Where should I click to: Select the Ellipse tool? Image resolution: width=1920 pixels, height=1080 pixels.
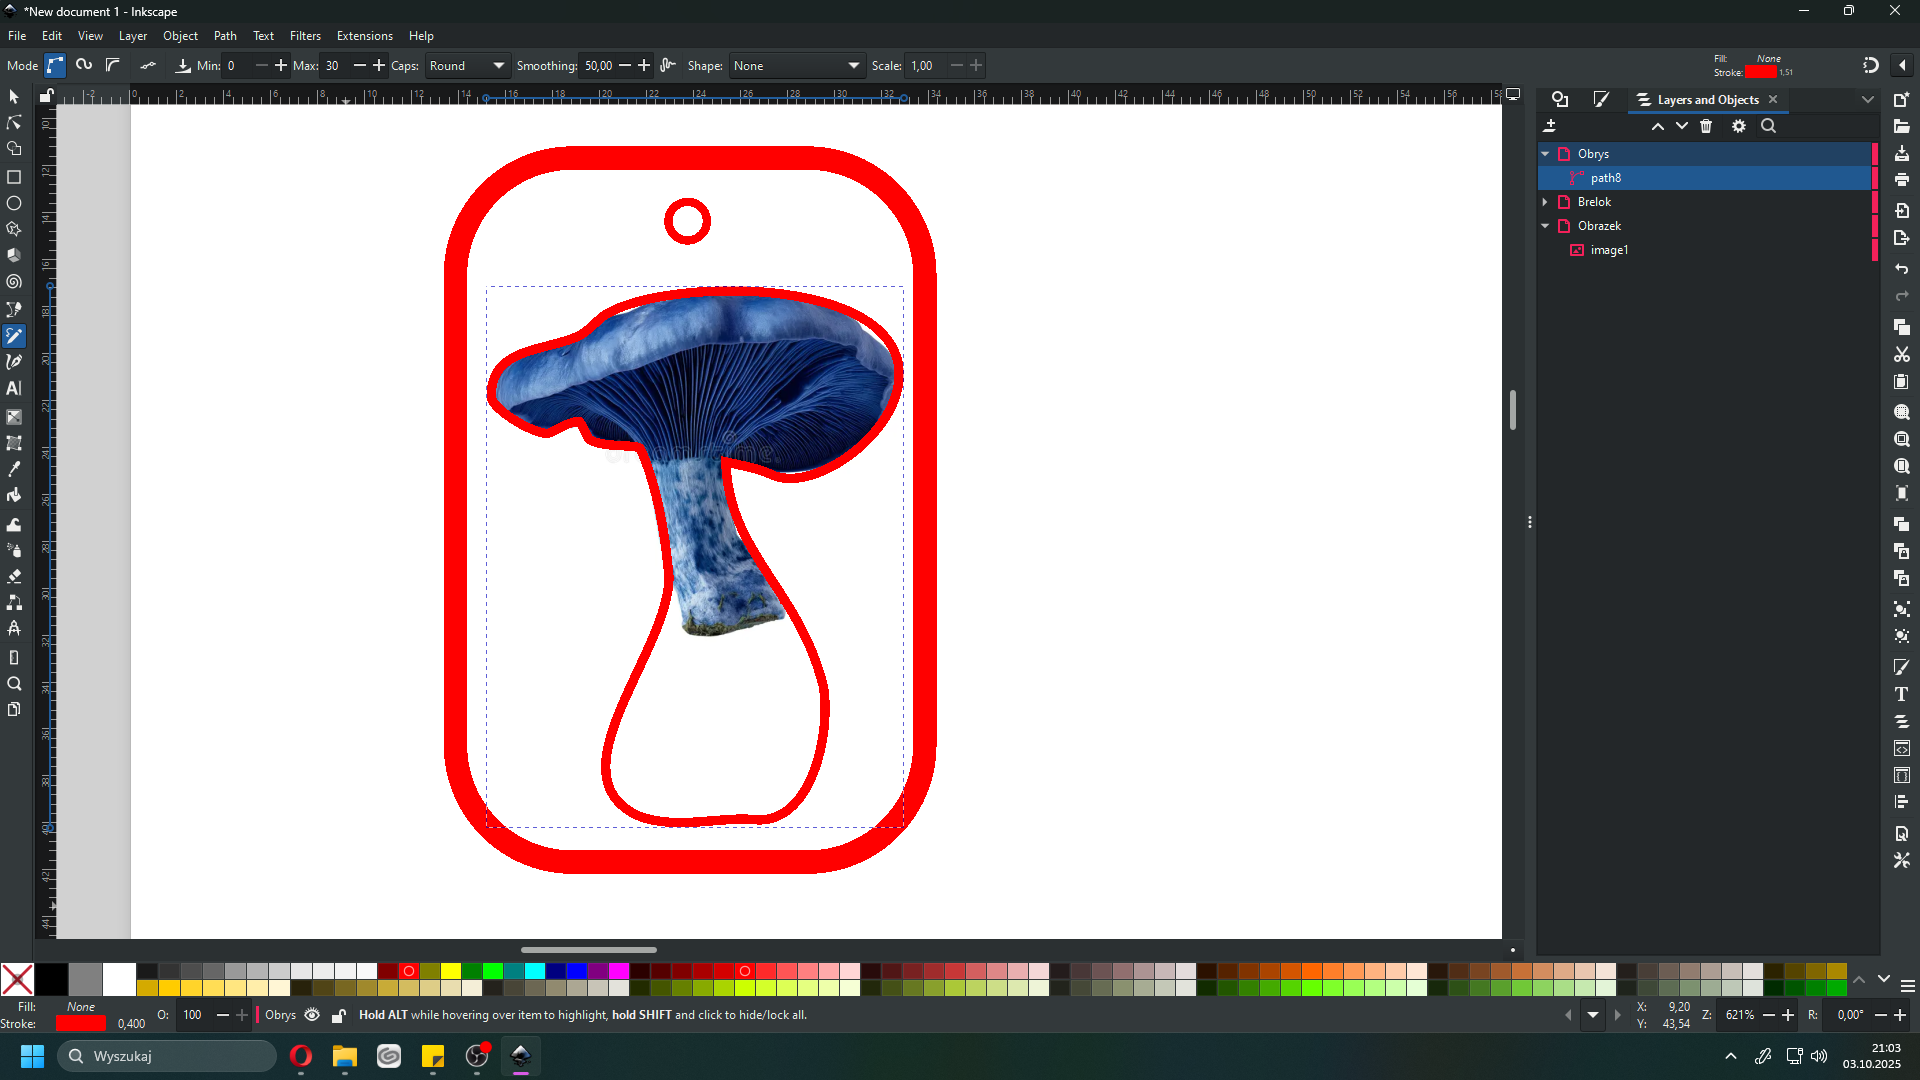[x=14, y=203]
